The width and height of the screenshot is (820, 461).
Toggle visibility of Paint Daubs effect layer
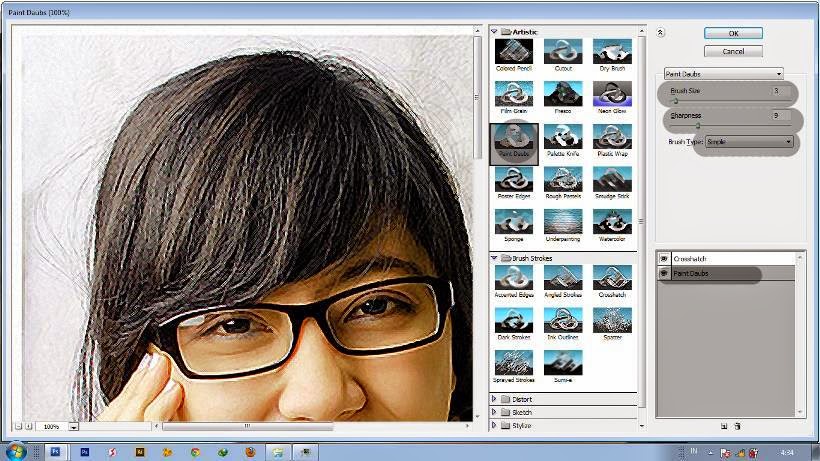664,273
